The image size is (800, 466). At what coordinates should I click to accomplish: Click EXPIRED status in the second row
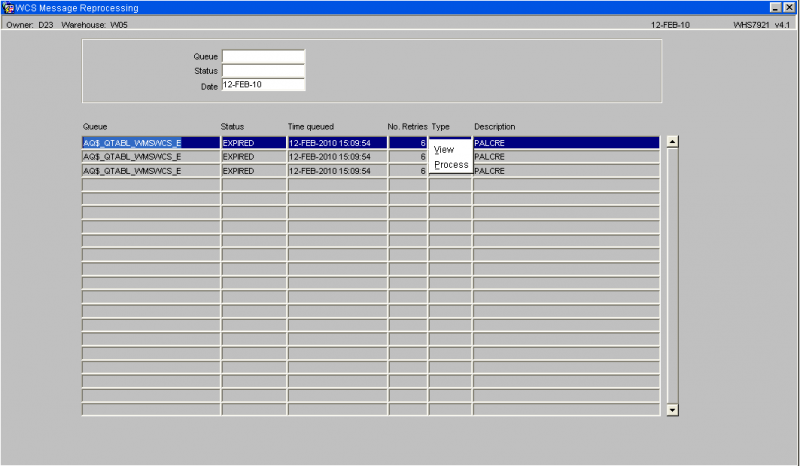[x=254, y=157]
